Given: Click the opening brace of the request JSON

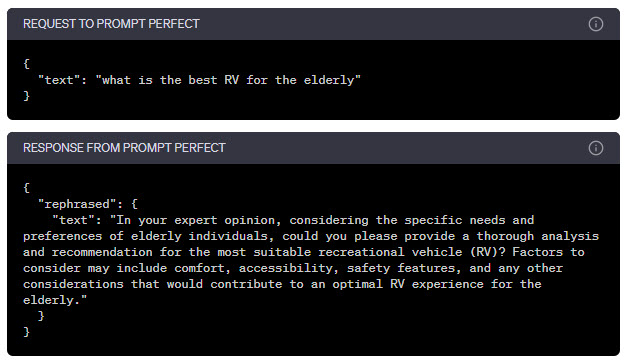Looking at the screenshot, I should (26, 63).
